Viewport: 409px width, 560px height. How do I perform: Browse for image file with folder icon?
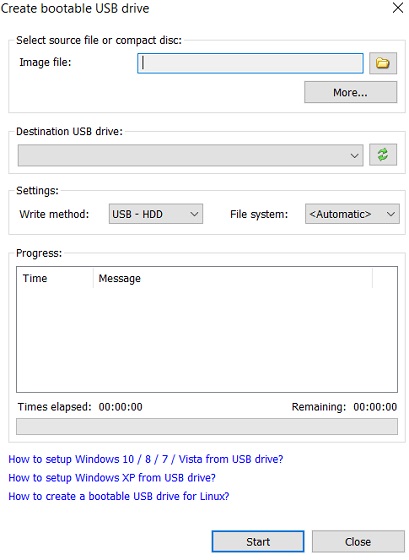coord(383,63)
